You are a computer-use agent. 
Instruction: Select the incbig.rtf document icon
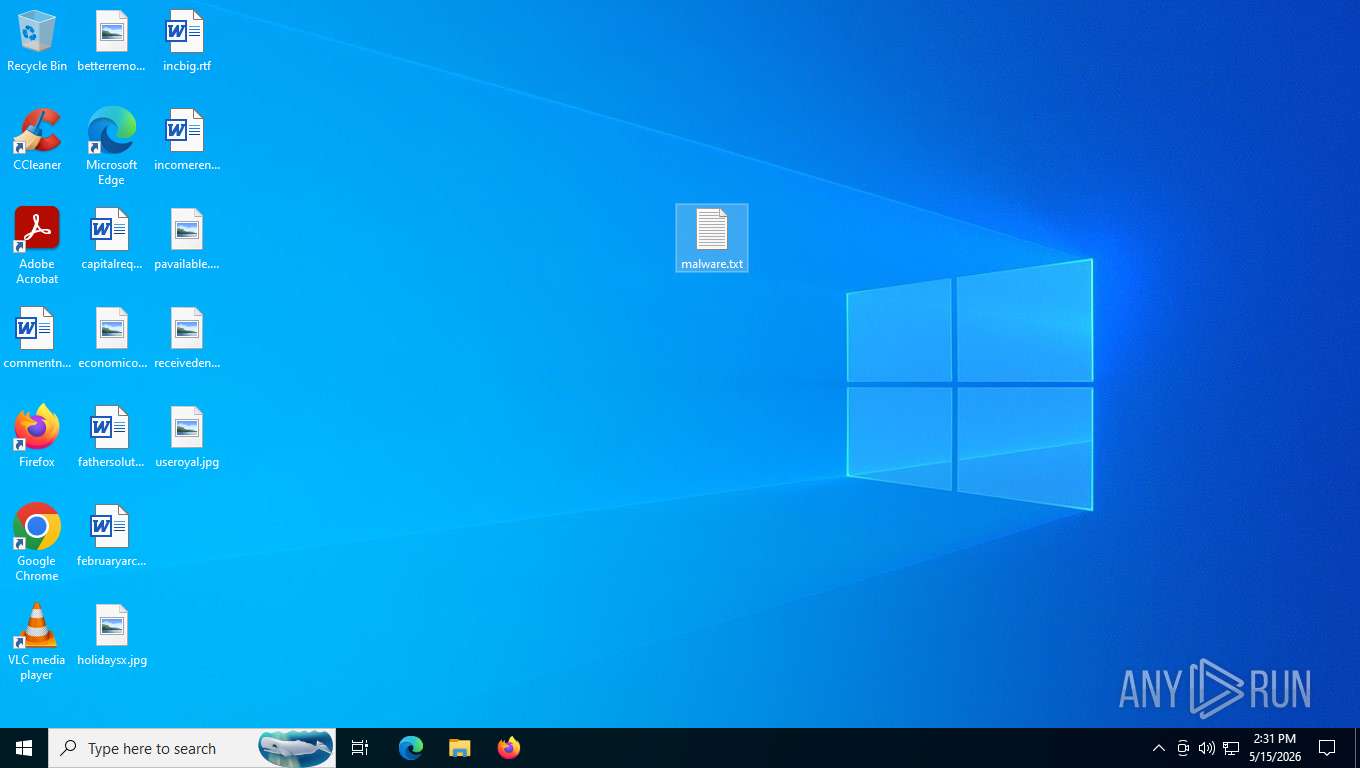tap(187, 42)
